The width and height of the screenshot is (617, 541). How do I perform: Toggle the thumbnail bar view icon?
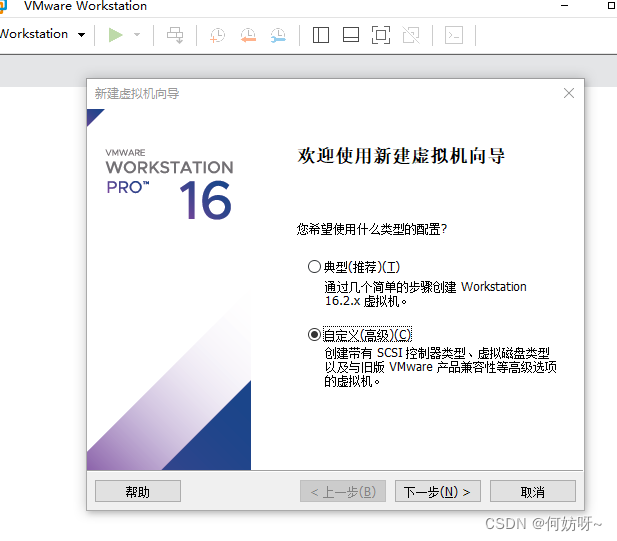tap(351, 35)
